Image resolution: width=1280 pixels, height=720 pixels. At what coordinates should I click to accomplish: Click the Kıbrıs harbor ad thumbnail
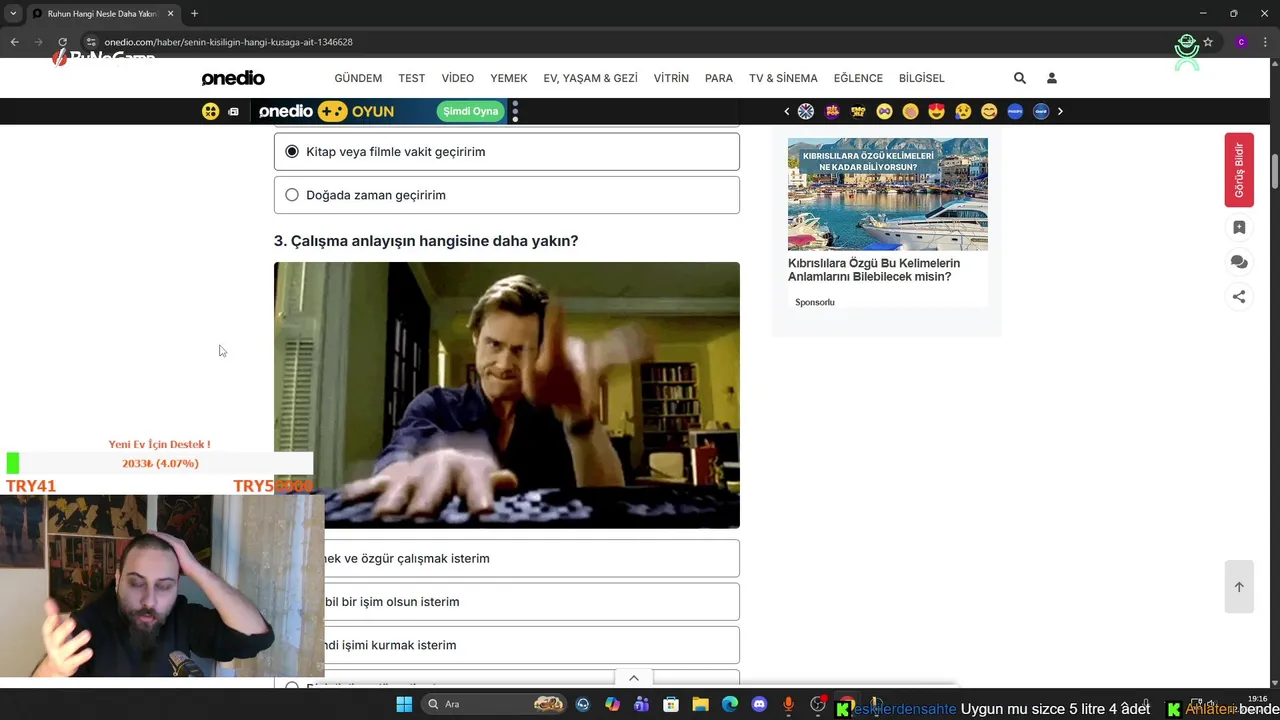coord(888,194)
